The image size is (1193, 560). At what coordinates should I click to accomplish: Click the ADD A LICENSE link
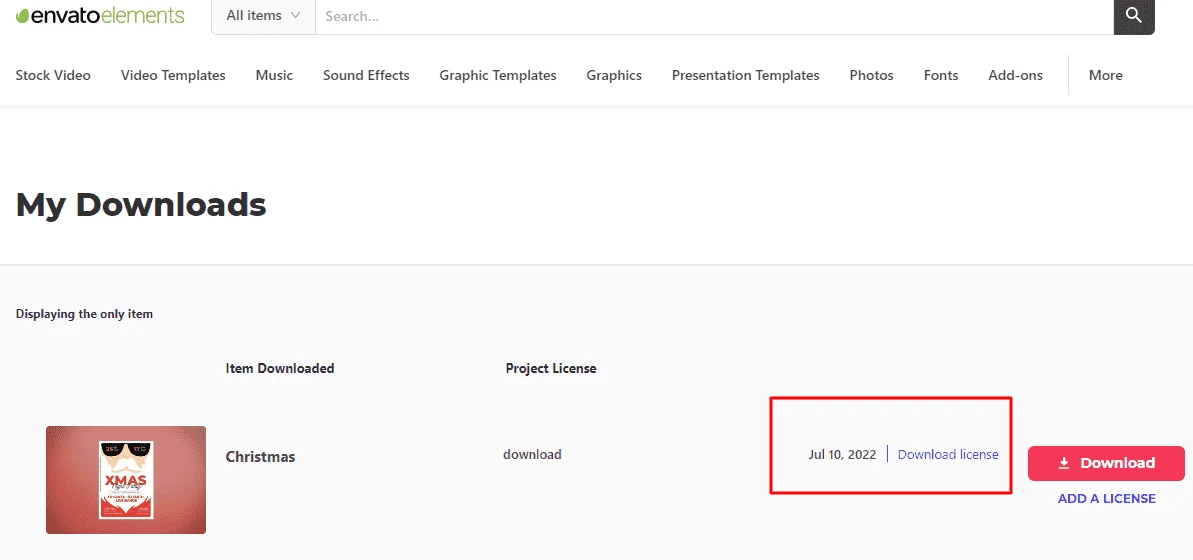(x=1106, y=499)
